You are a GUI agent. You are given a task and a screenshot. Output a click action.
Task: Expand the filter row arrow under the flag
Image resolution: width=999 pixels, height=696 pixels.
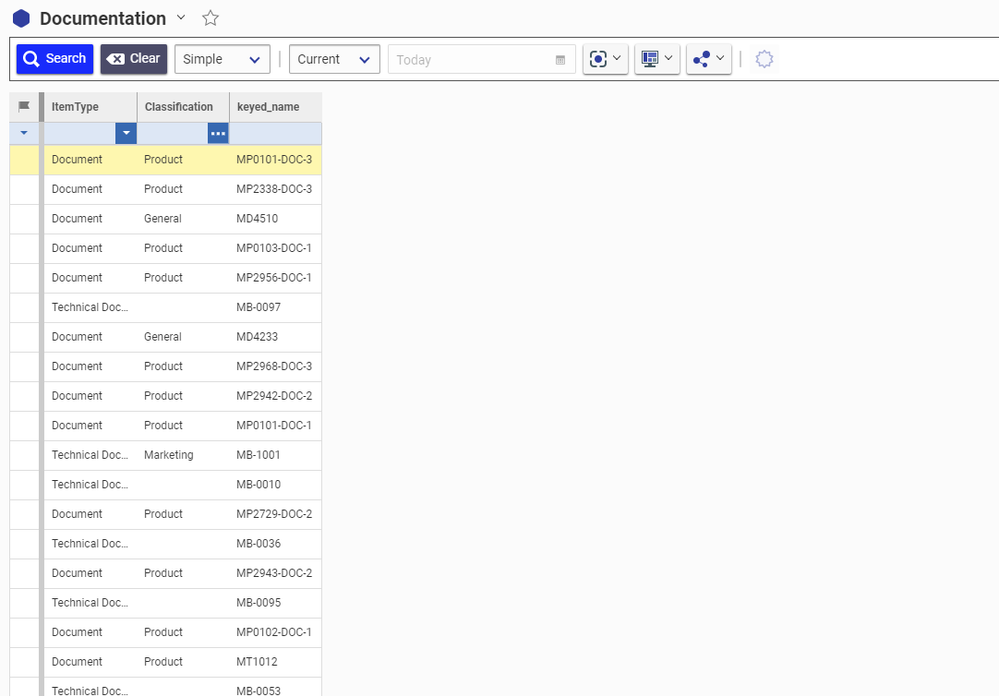(24, 133)
